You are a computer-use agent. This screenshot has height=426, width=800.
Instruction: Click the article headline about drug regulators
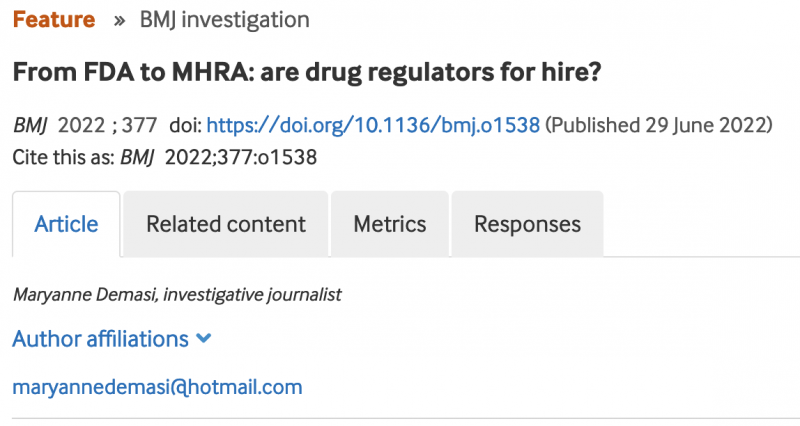304,74
